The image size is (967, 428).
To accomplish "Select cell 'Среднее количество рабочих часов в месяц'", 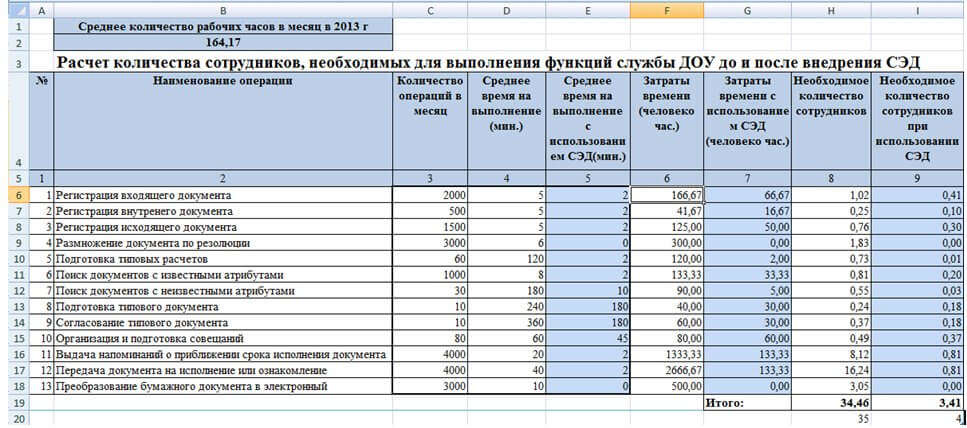I will click(x=223, y=26).
